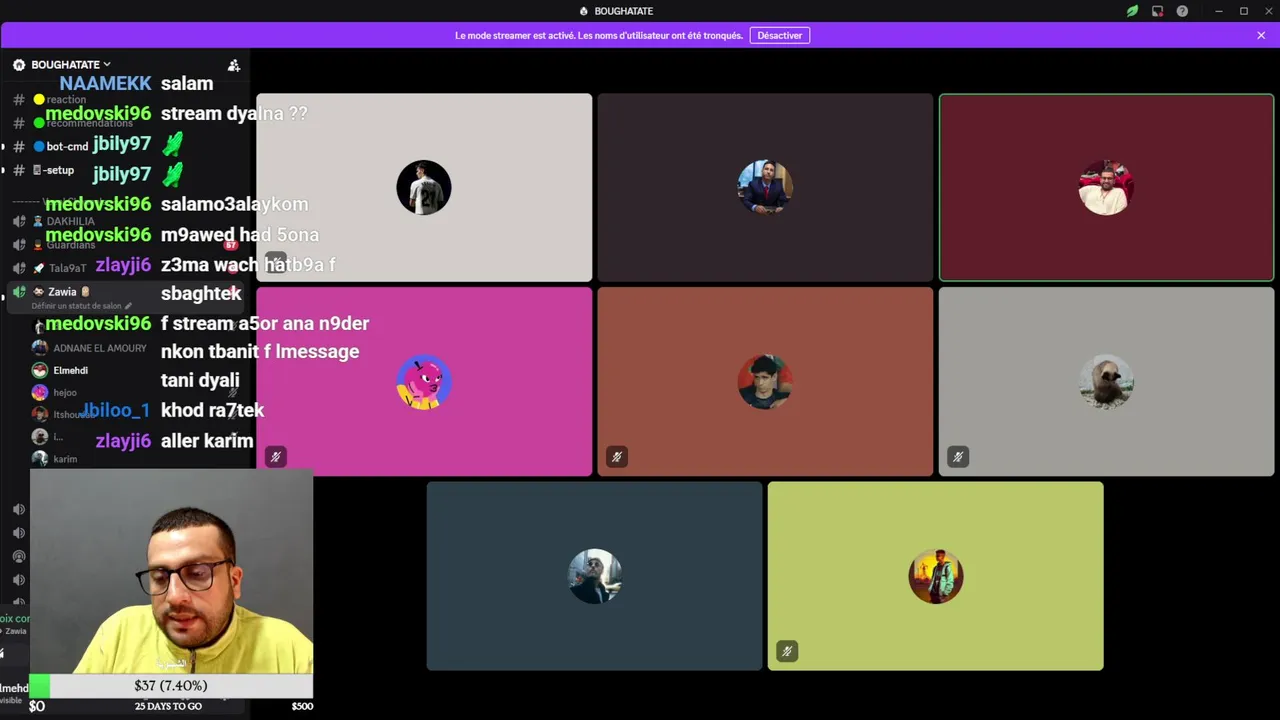Select the gray tile with white-clothed avatar
1280x720 pixels.
pos(1106,382)
